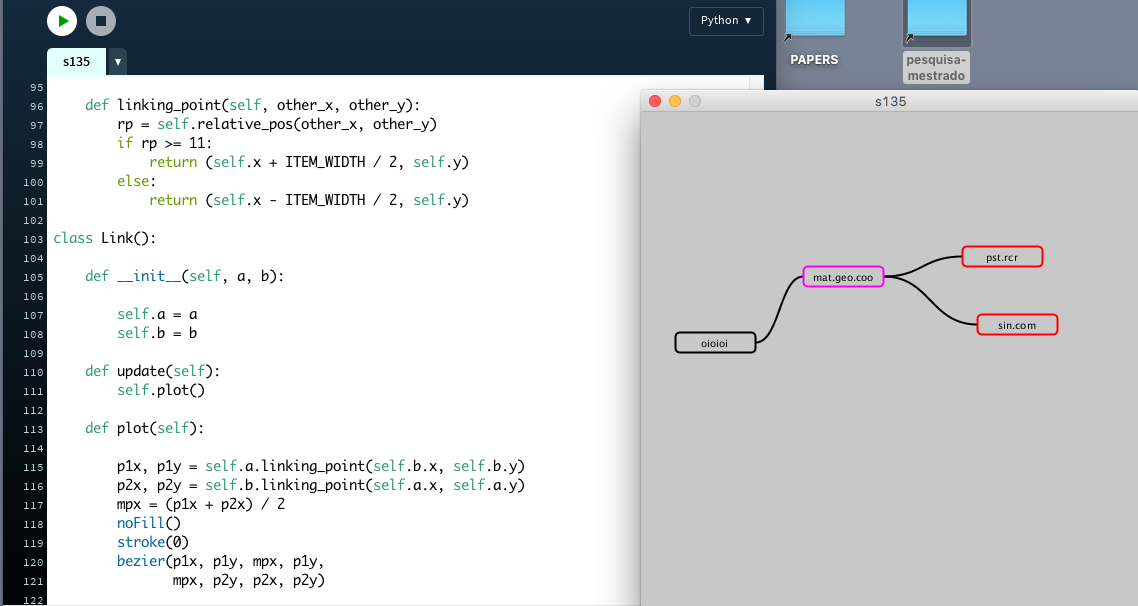This screenshot has width=1138, height=606.
Task: Click the red sin.com node
Action: [x=1016, y=325]
